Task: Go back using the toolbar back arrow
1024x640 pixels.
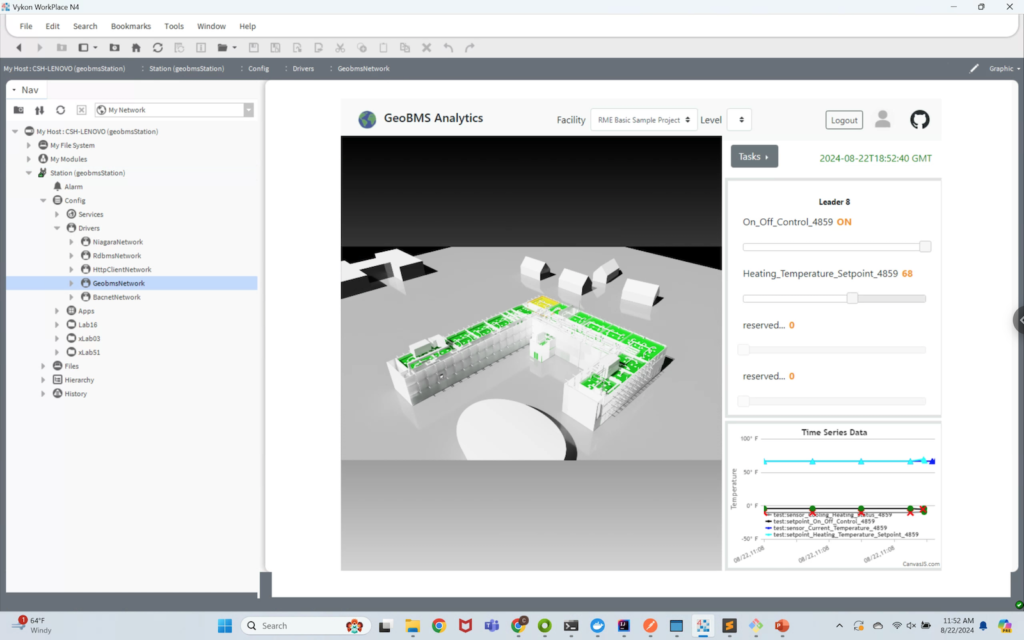Action: pos(19,48)
